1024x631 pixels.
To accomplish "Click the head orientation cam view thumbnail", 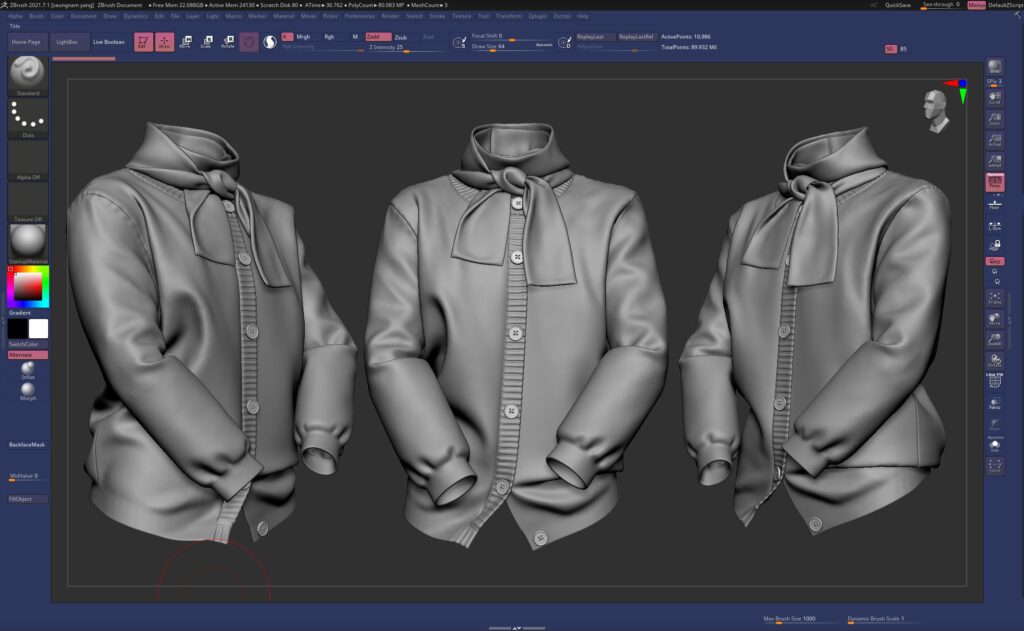I will click(935, 110).
